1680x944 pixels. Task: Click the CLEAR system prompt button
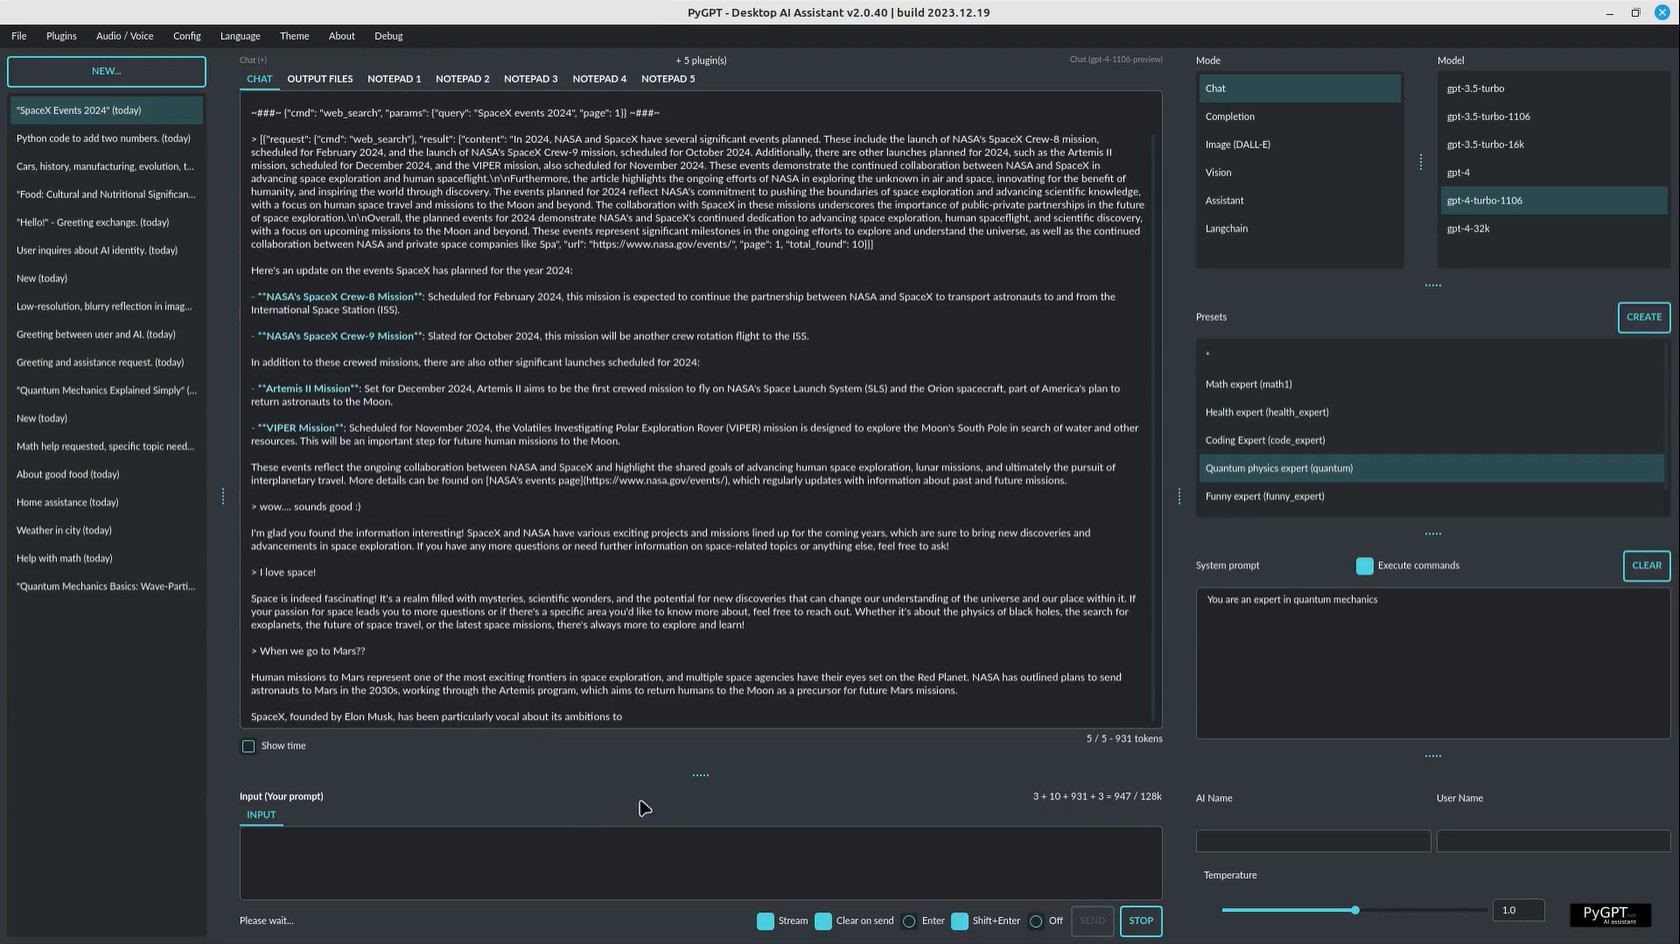pos(1646,566)
